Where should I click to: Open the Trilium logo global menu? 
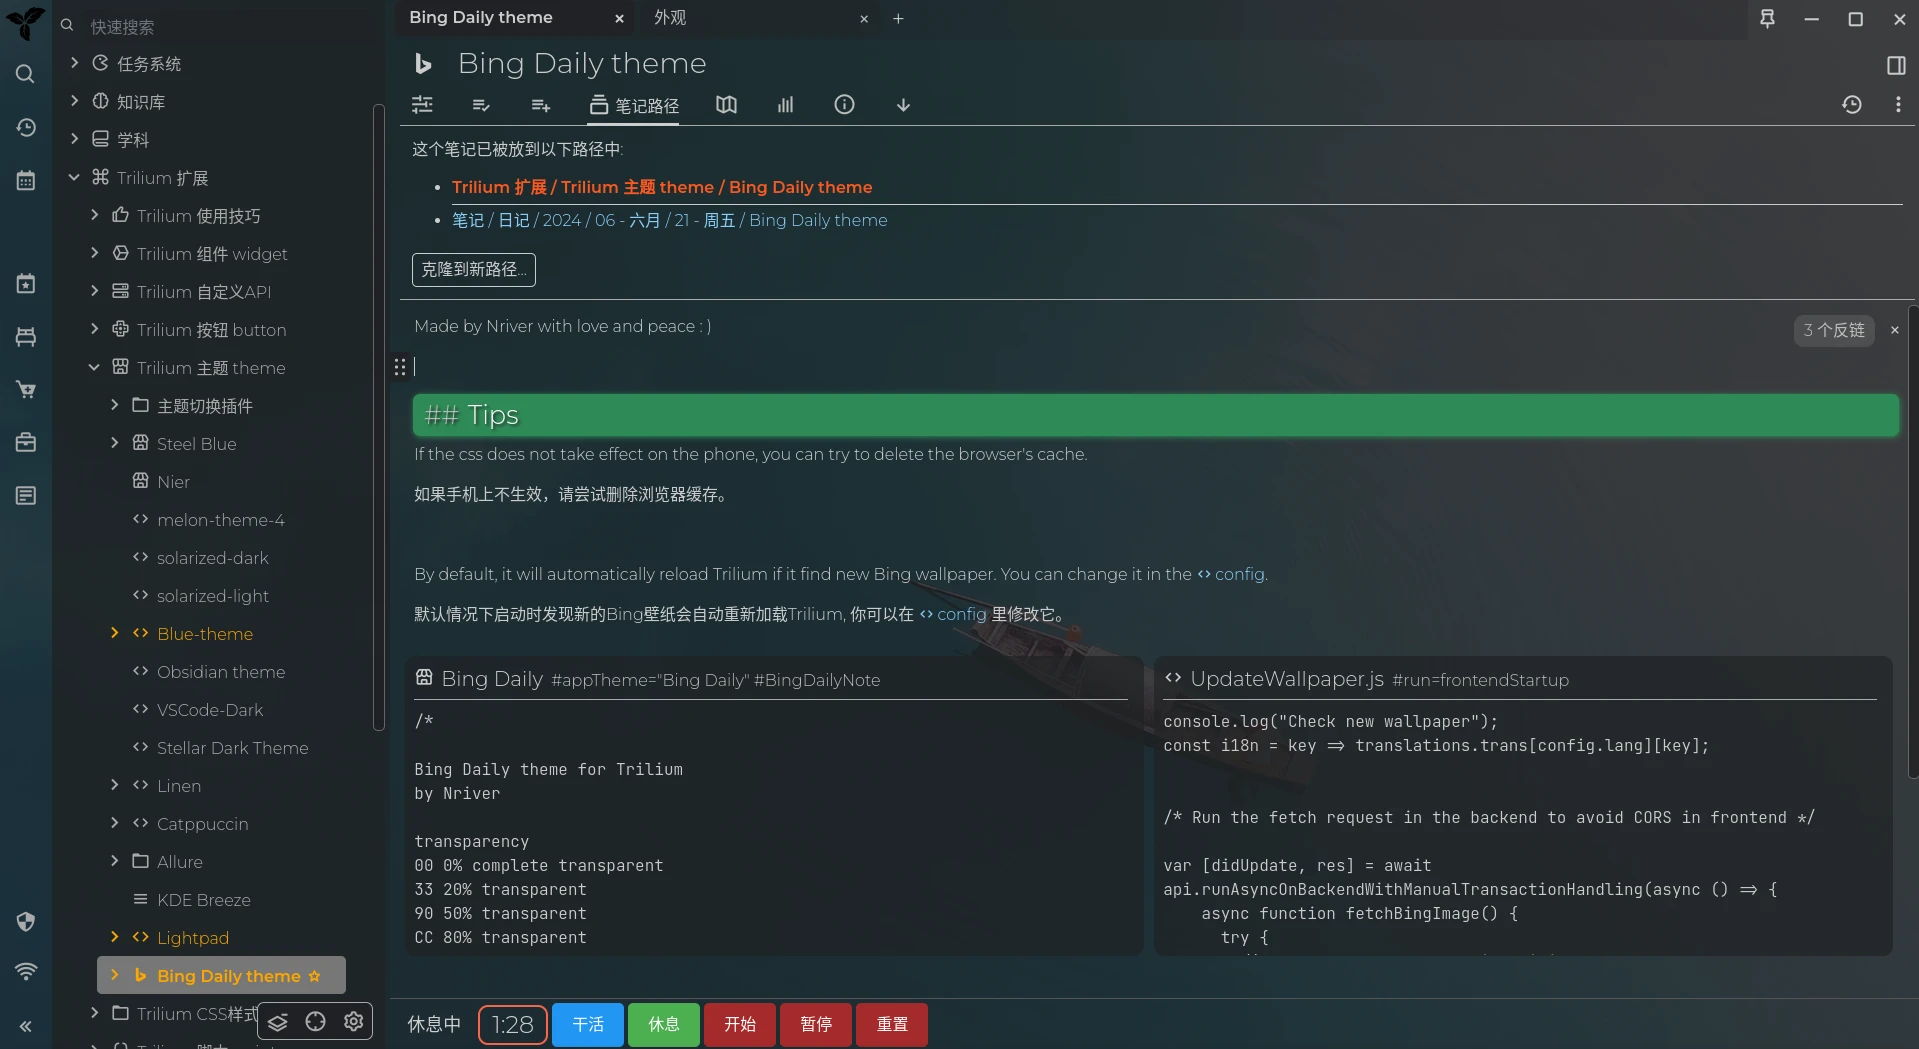click(x=26, y=22)
